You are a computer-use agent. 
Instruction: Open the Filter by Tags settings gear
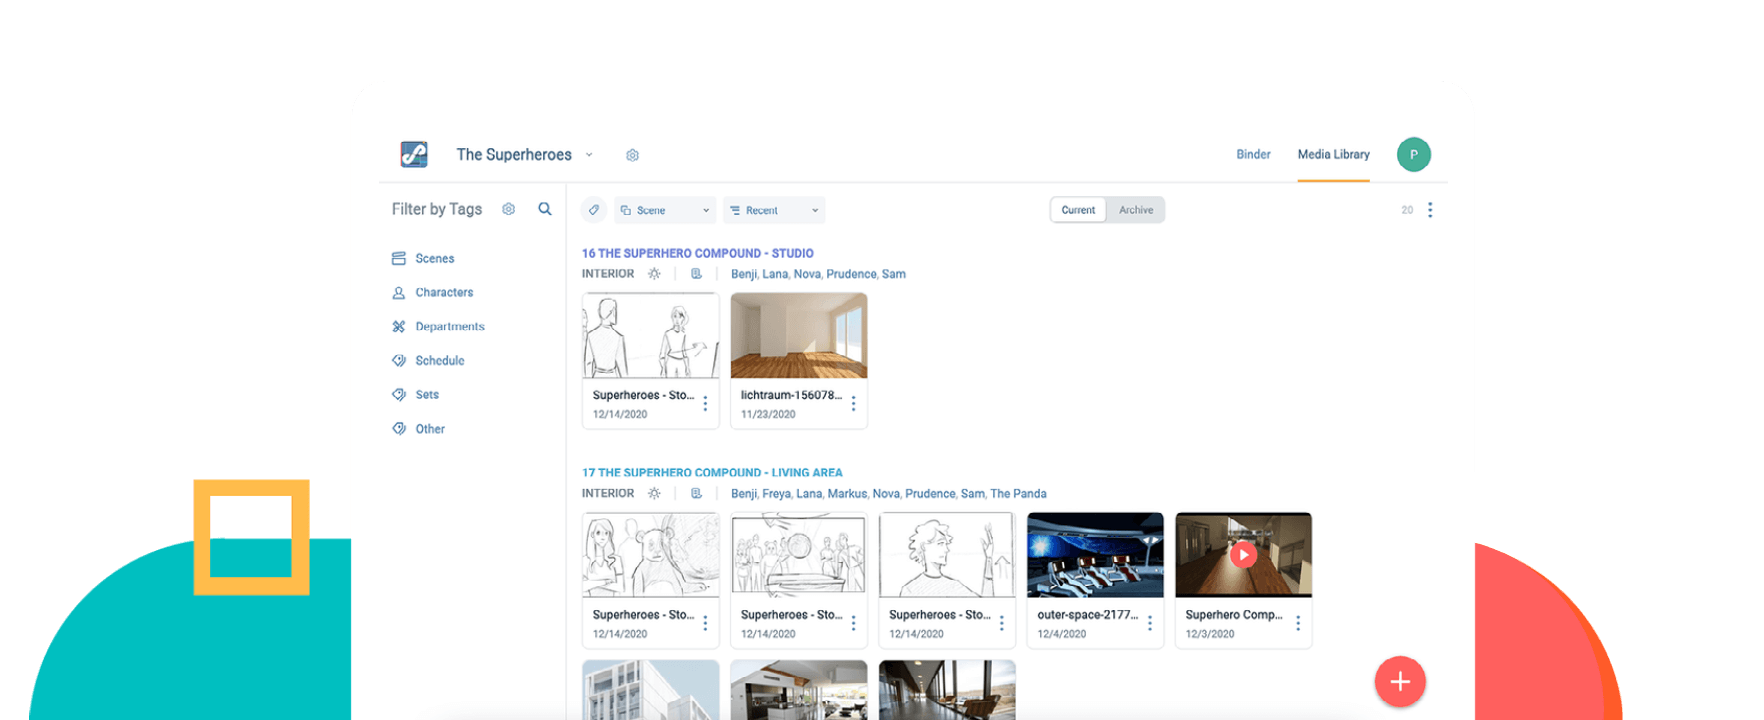click(509, 209)
